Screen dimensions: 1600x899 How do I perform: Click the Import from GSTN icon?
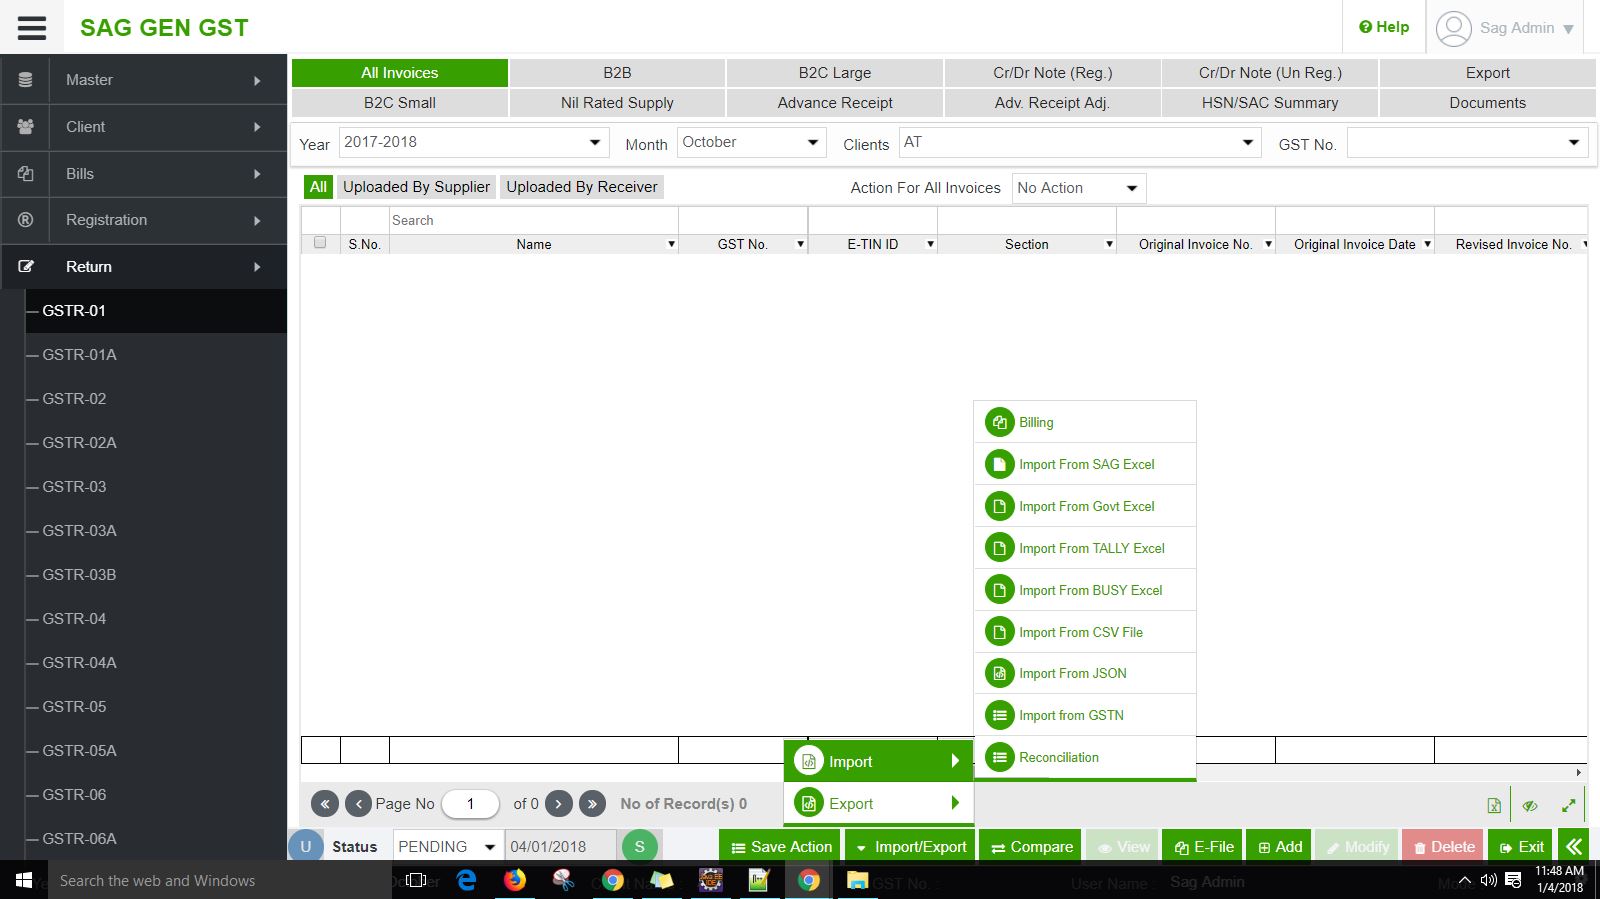[999, 715]
